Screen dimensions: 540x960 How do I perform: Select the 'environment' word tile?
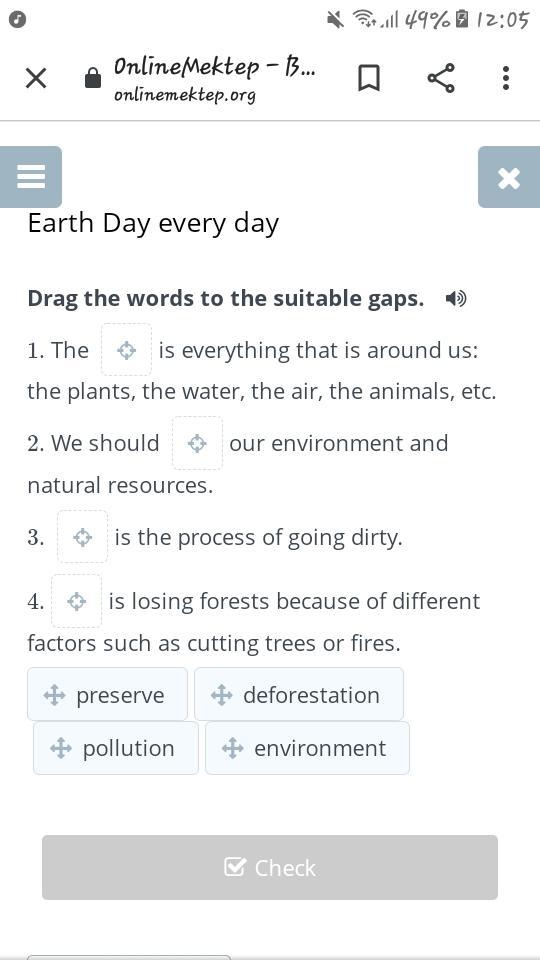(x=307, y=748)
